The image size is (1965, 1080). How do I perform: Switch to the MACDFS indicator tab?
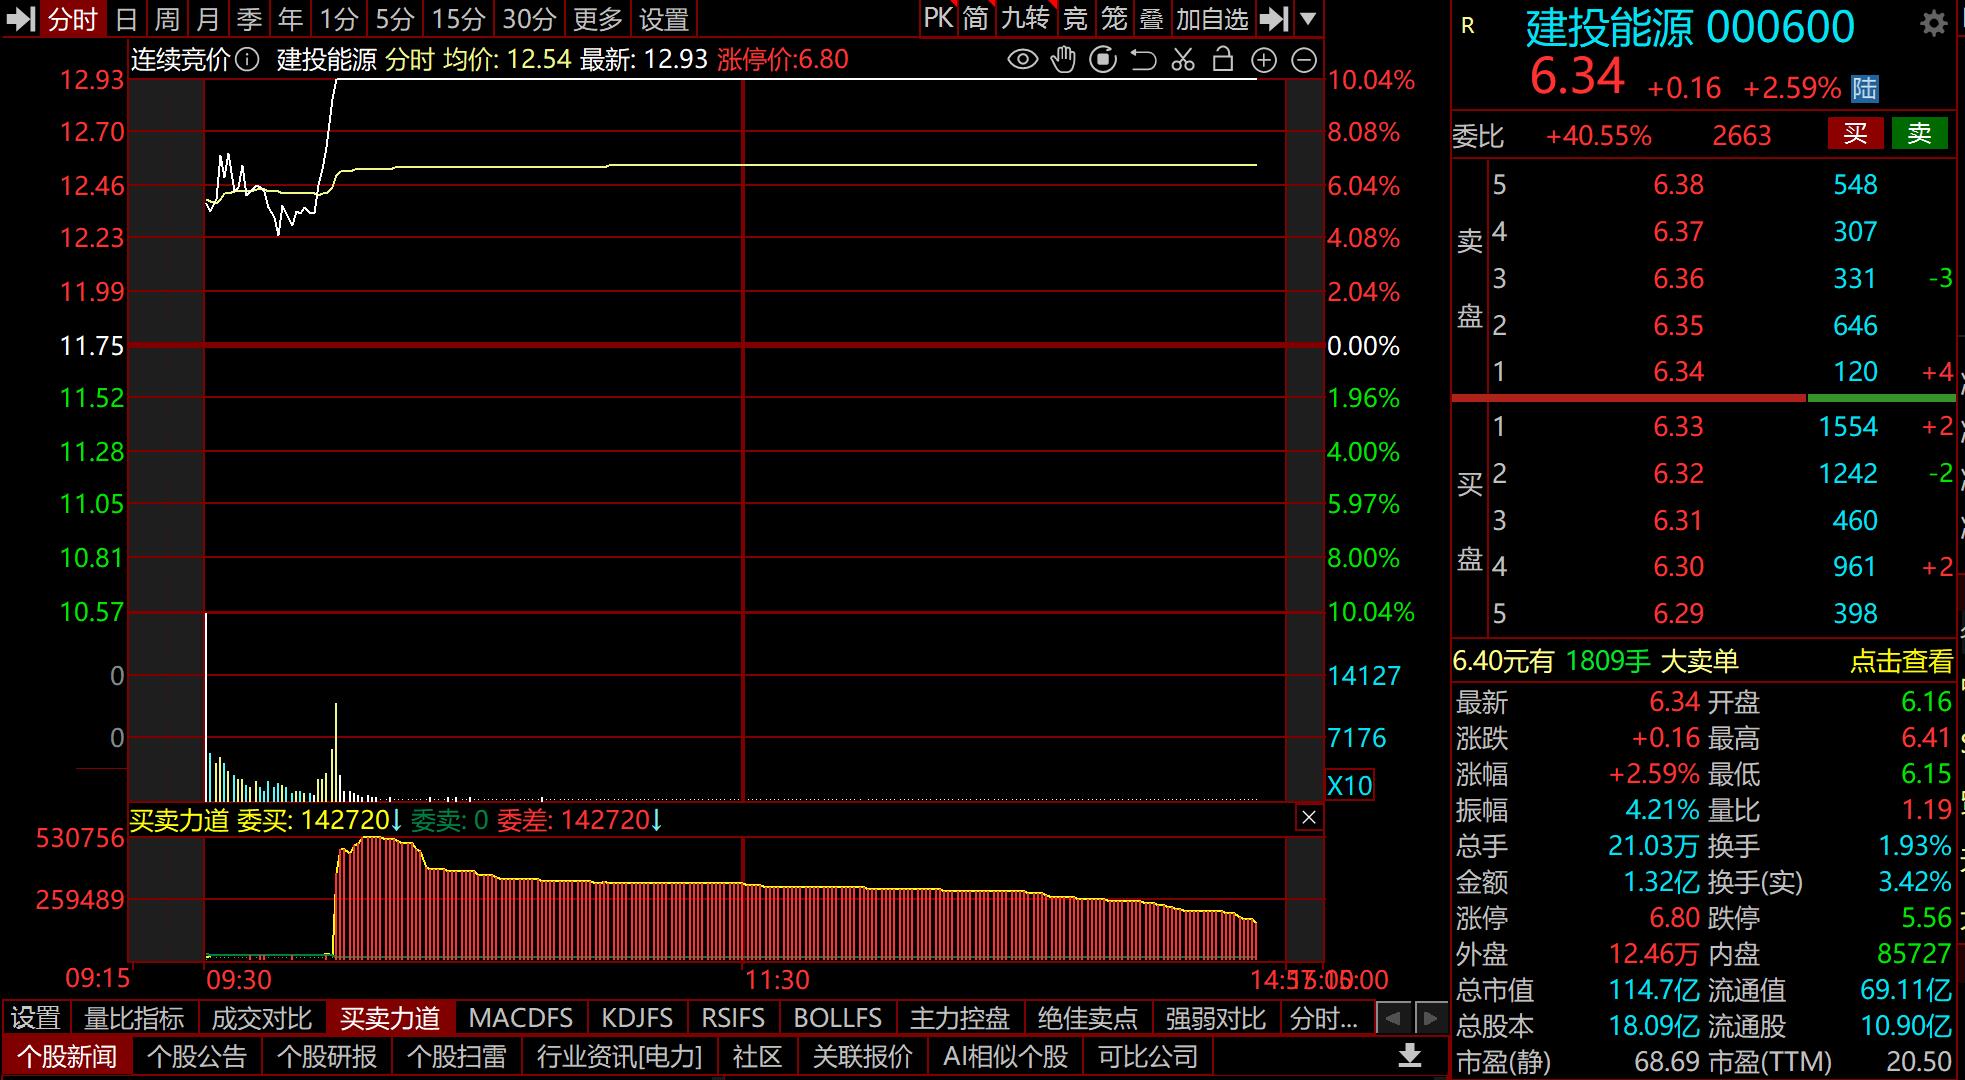520,1018
